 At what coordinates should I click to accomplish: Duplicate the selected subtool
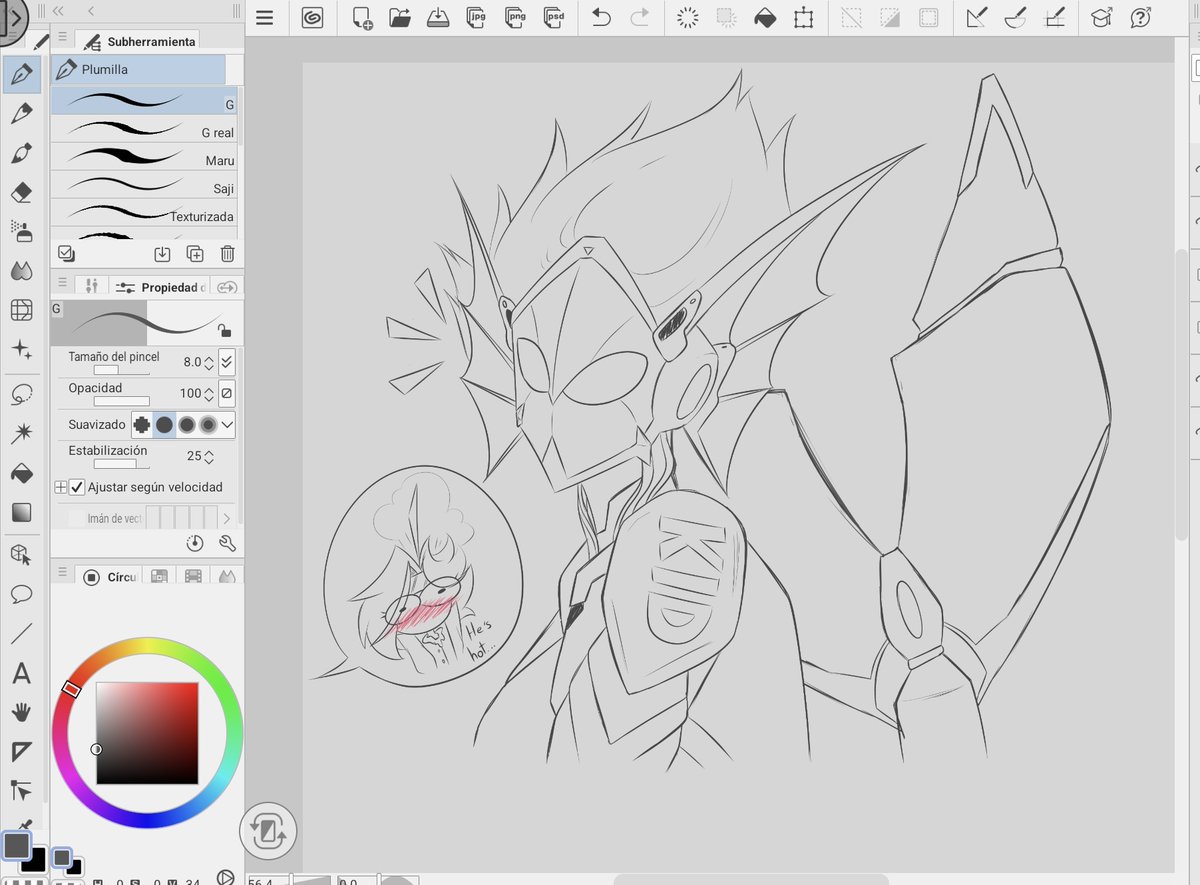click(x=195, y=254)
